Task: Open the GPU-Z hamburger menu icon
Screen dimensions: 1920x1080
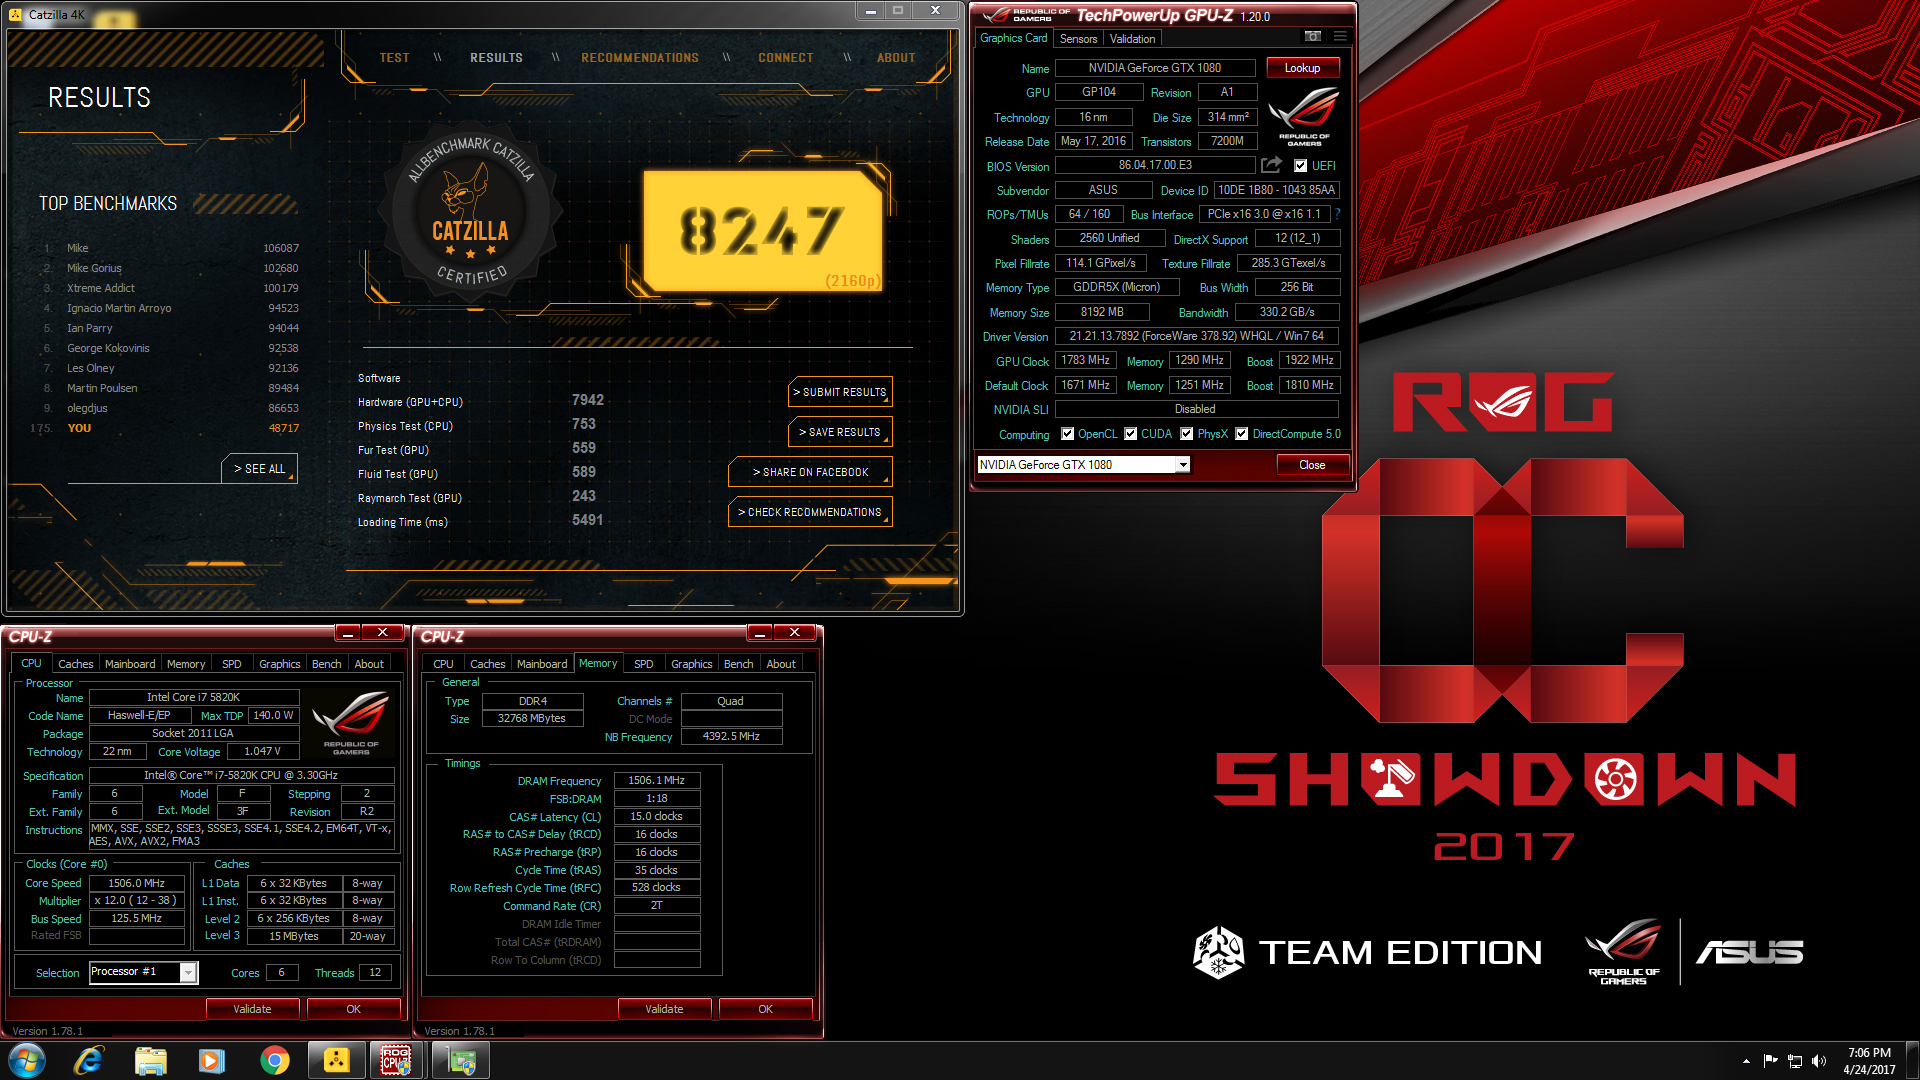Action: pos(1340,37)
